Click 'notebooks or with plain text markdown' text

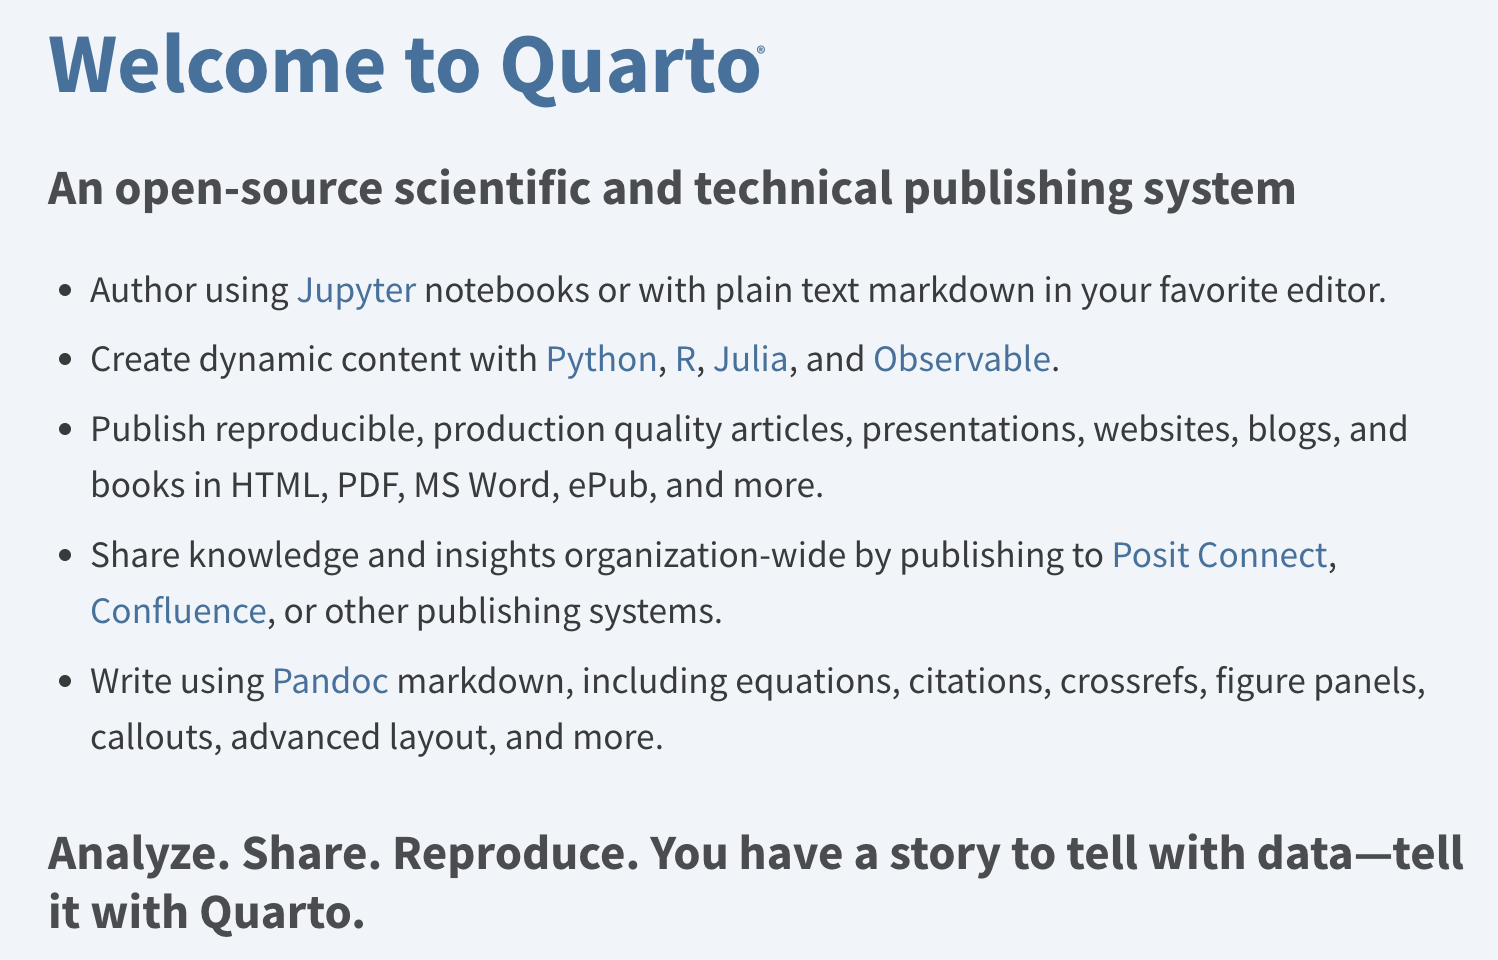tap(730, 290)
